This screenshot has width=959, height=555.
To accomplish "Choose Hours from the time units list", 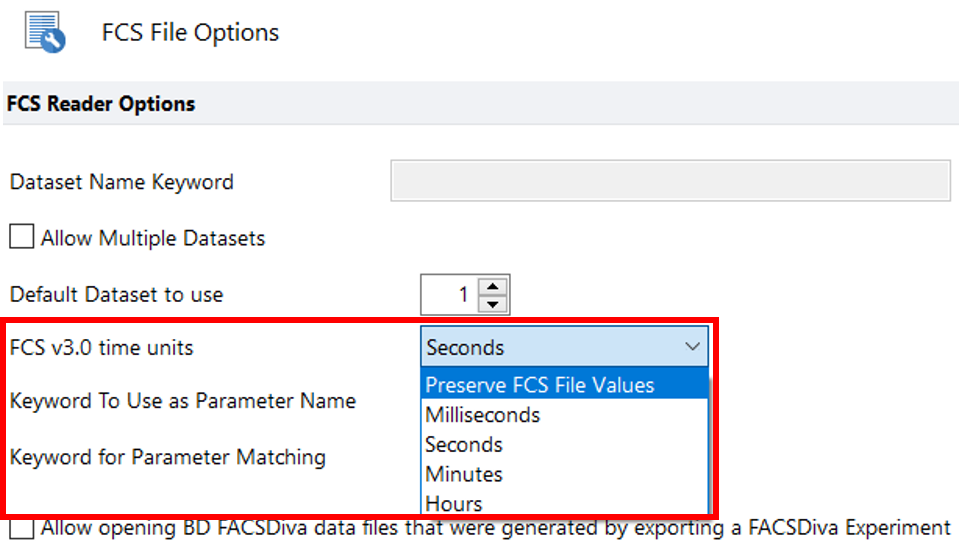I will [454, 503].
